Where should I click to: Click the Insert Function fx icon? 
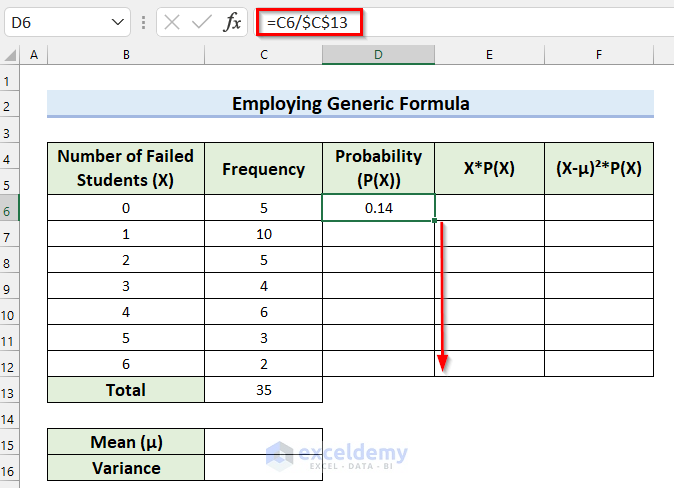pyautogui.click(x=231, y=22)
